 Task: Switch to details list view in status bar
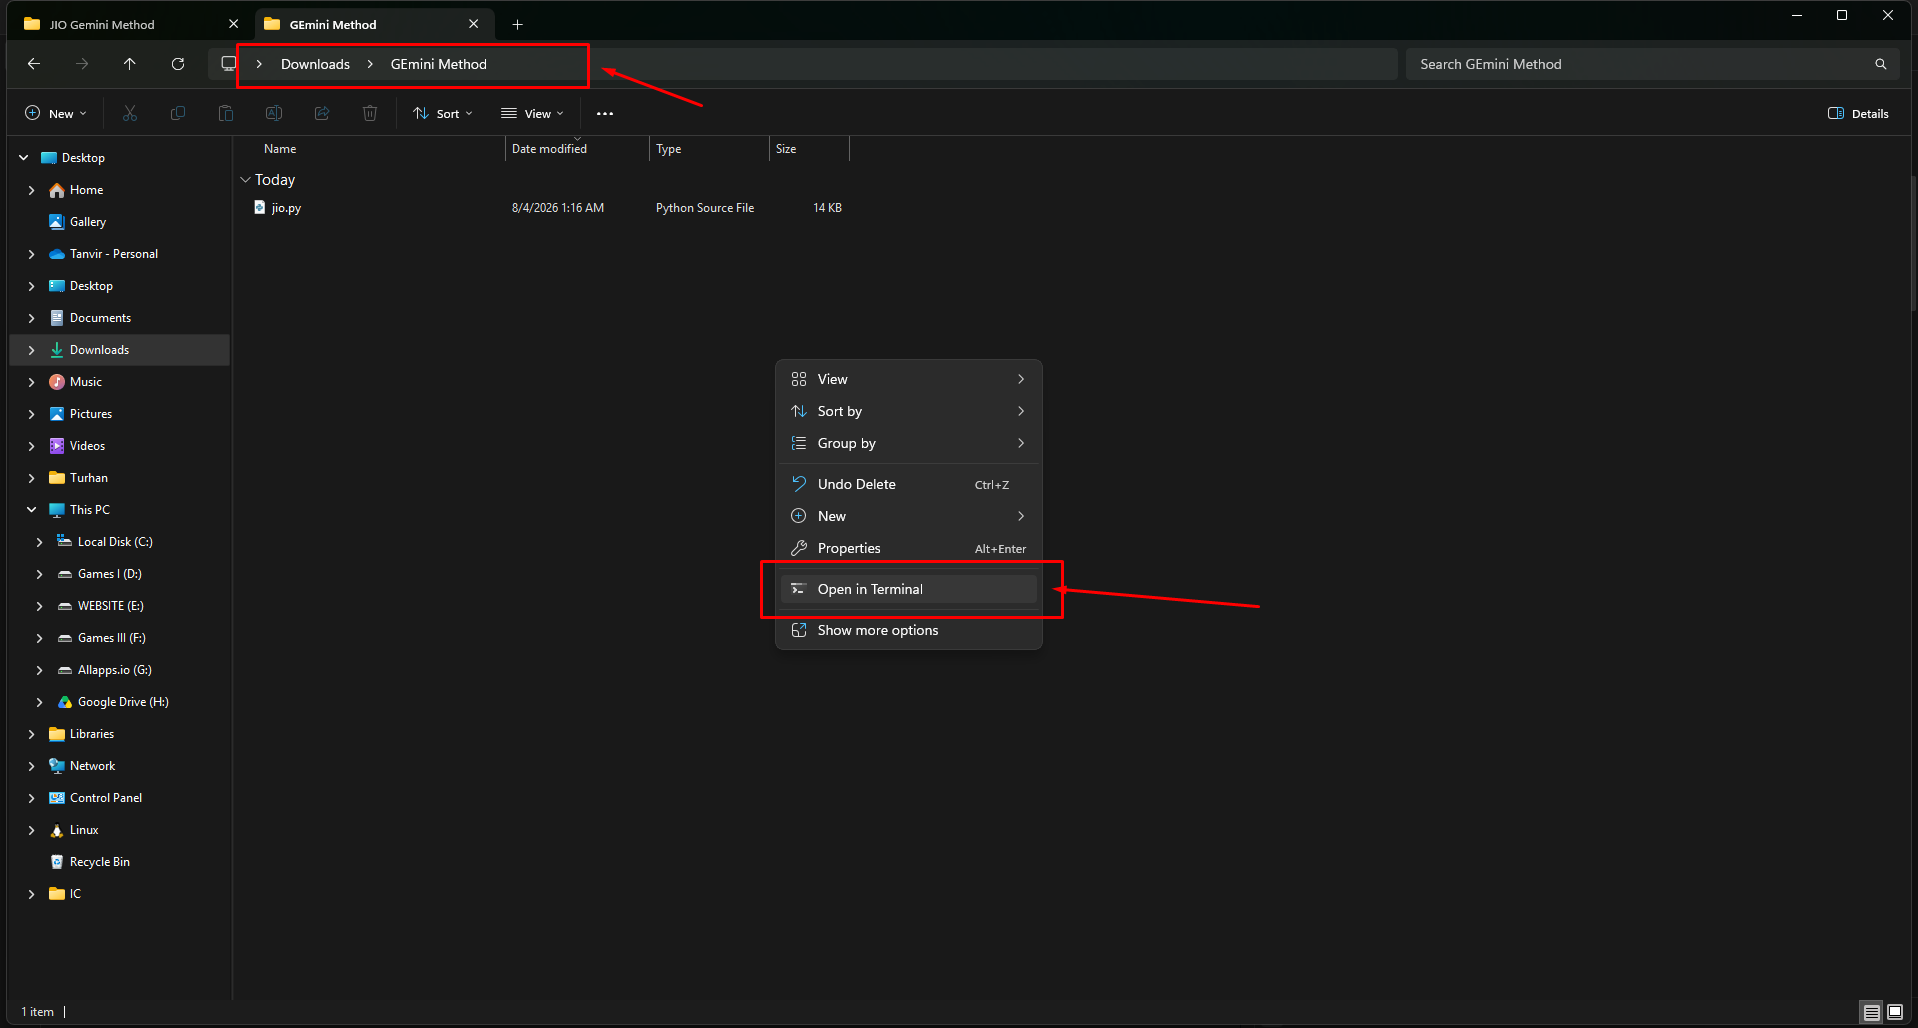point(1871,1012)
